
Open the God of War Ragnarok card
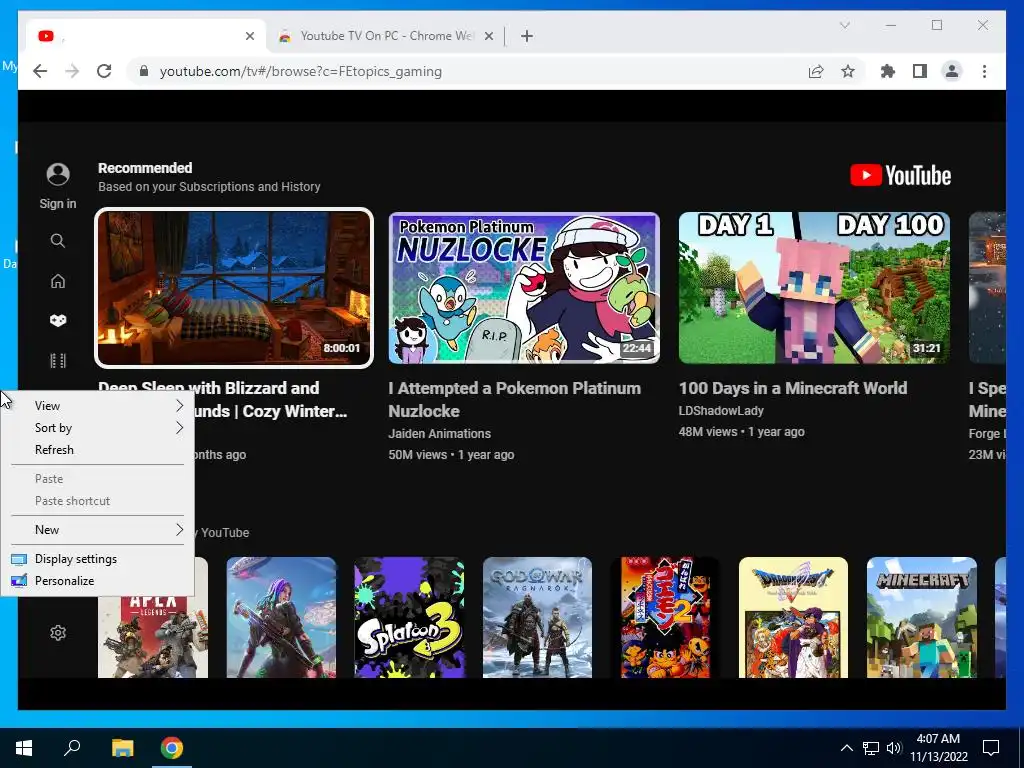(537, 617)
